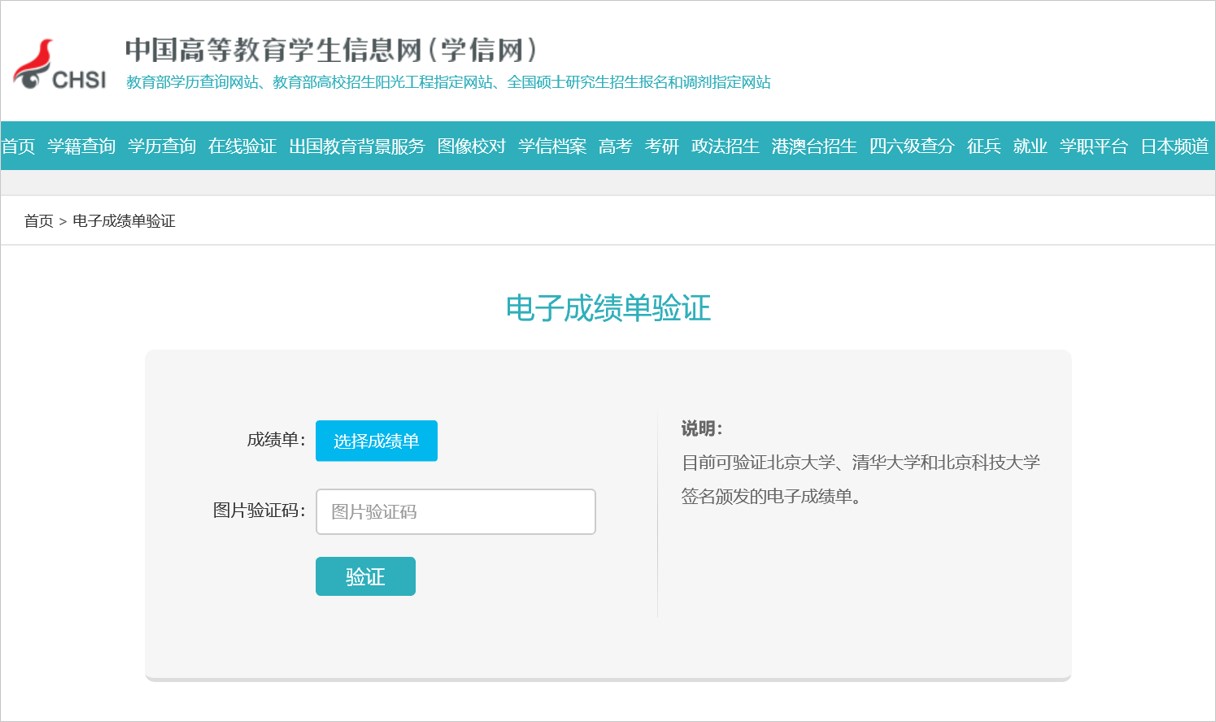Open 学籍查询 navigation item
The image size is (1216, 722).
[82, 146]
